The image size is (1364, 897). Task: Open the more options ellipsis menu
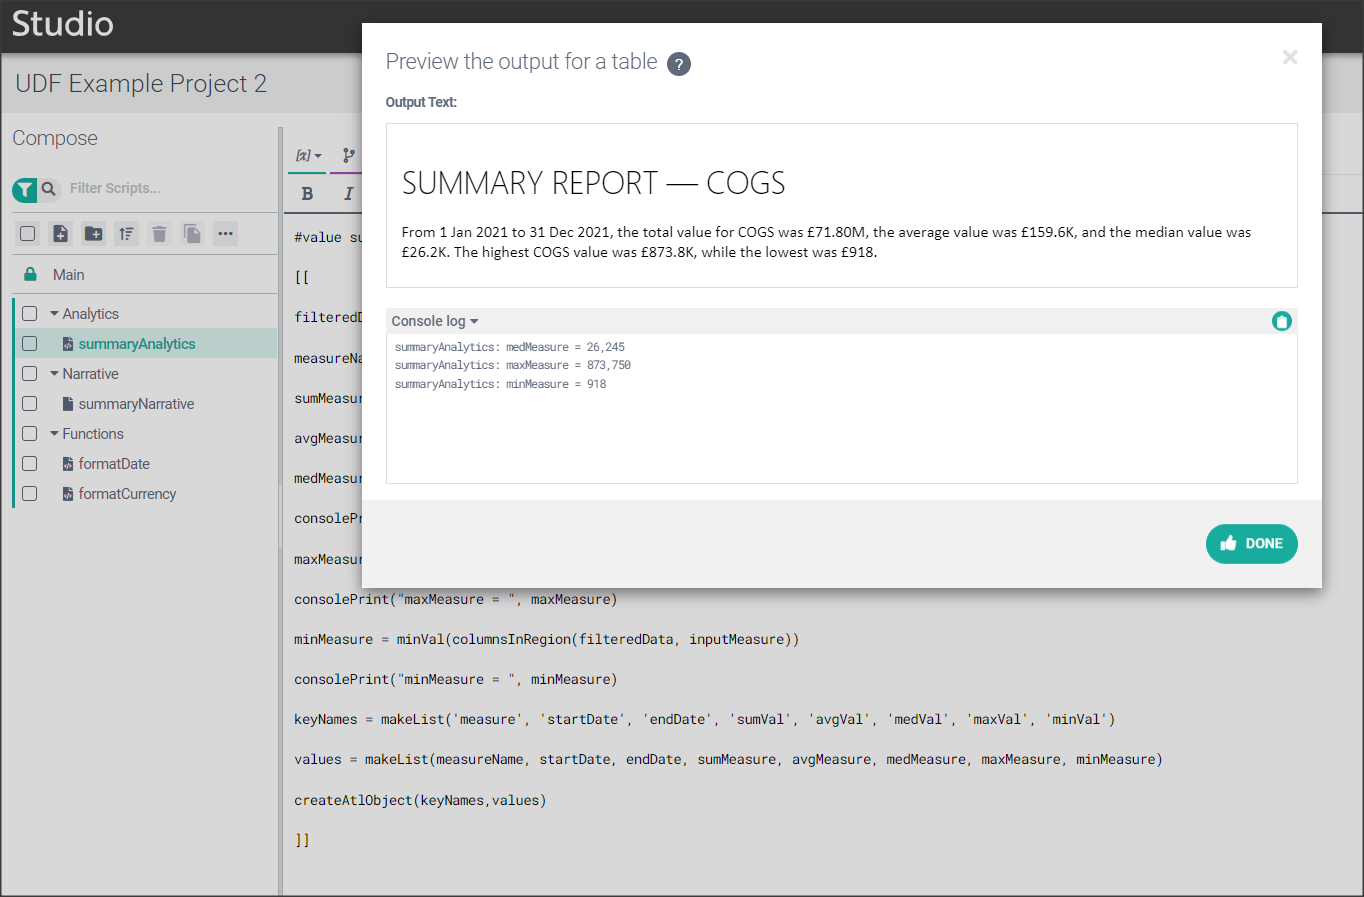[225, 234]
